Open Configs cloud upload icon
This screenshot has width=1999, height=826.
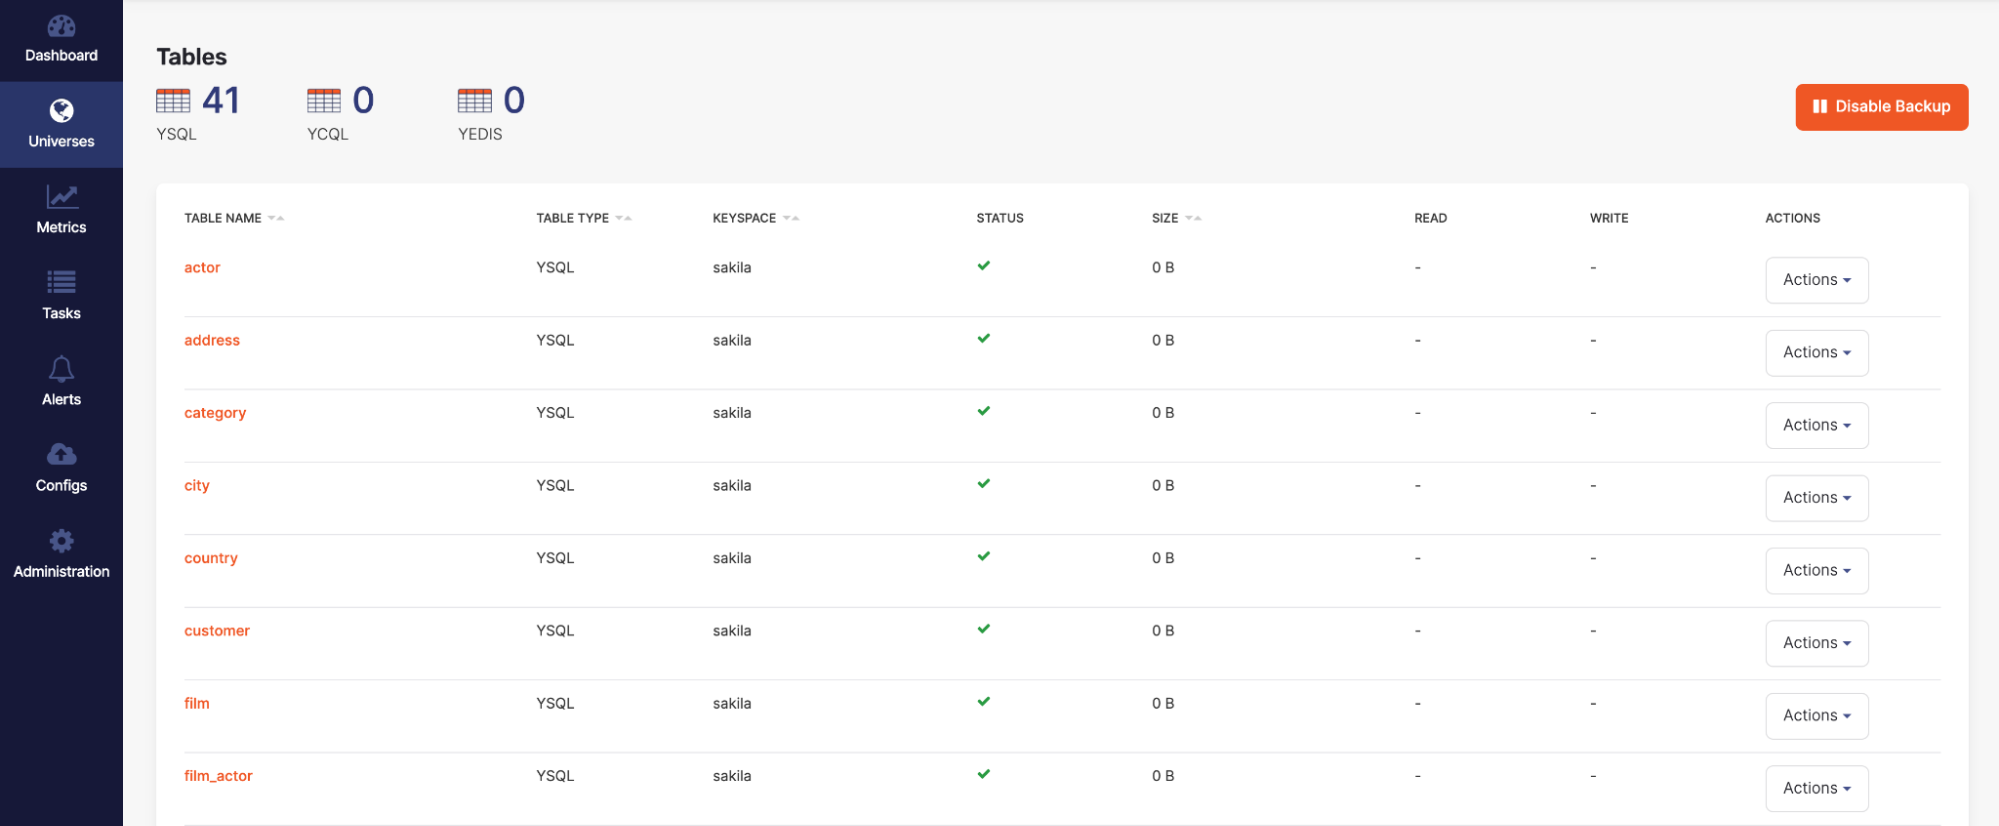(61, 455)
